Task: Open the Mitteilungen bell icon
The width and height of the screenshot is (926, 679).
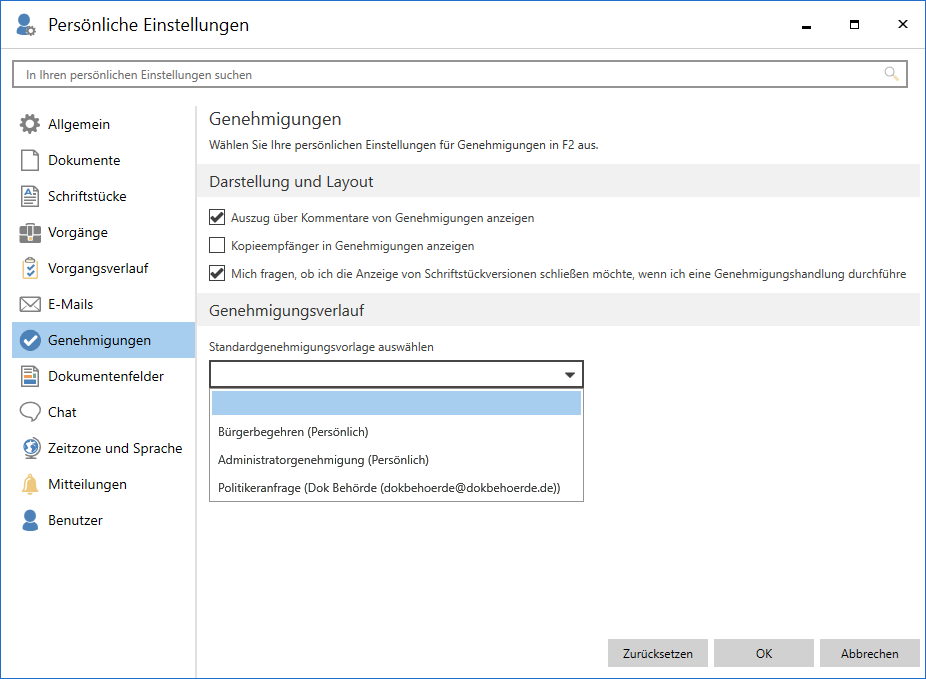Action: click(x=30, y=485)
